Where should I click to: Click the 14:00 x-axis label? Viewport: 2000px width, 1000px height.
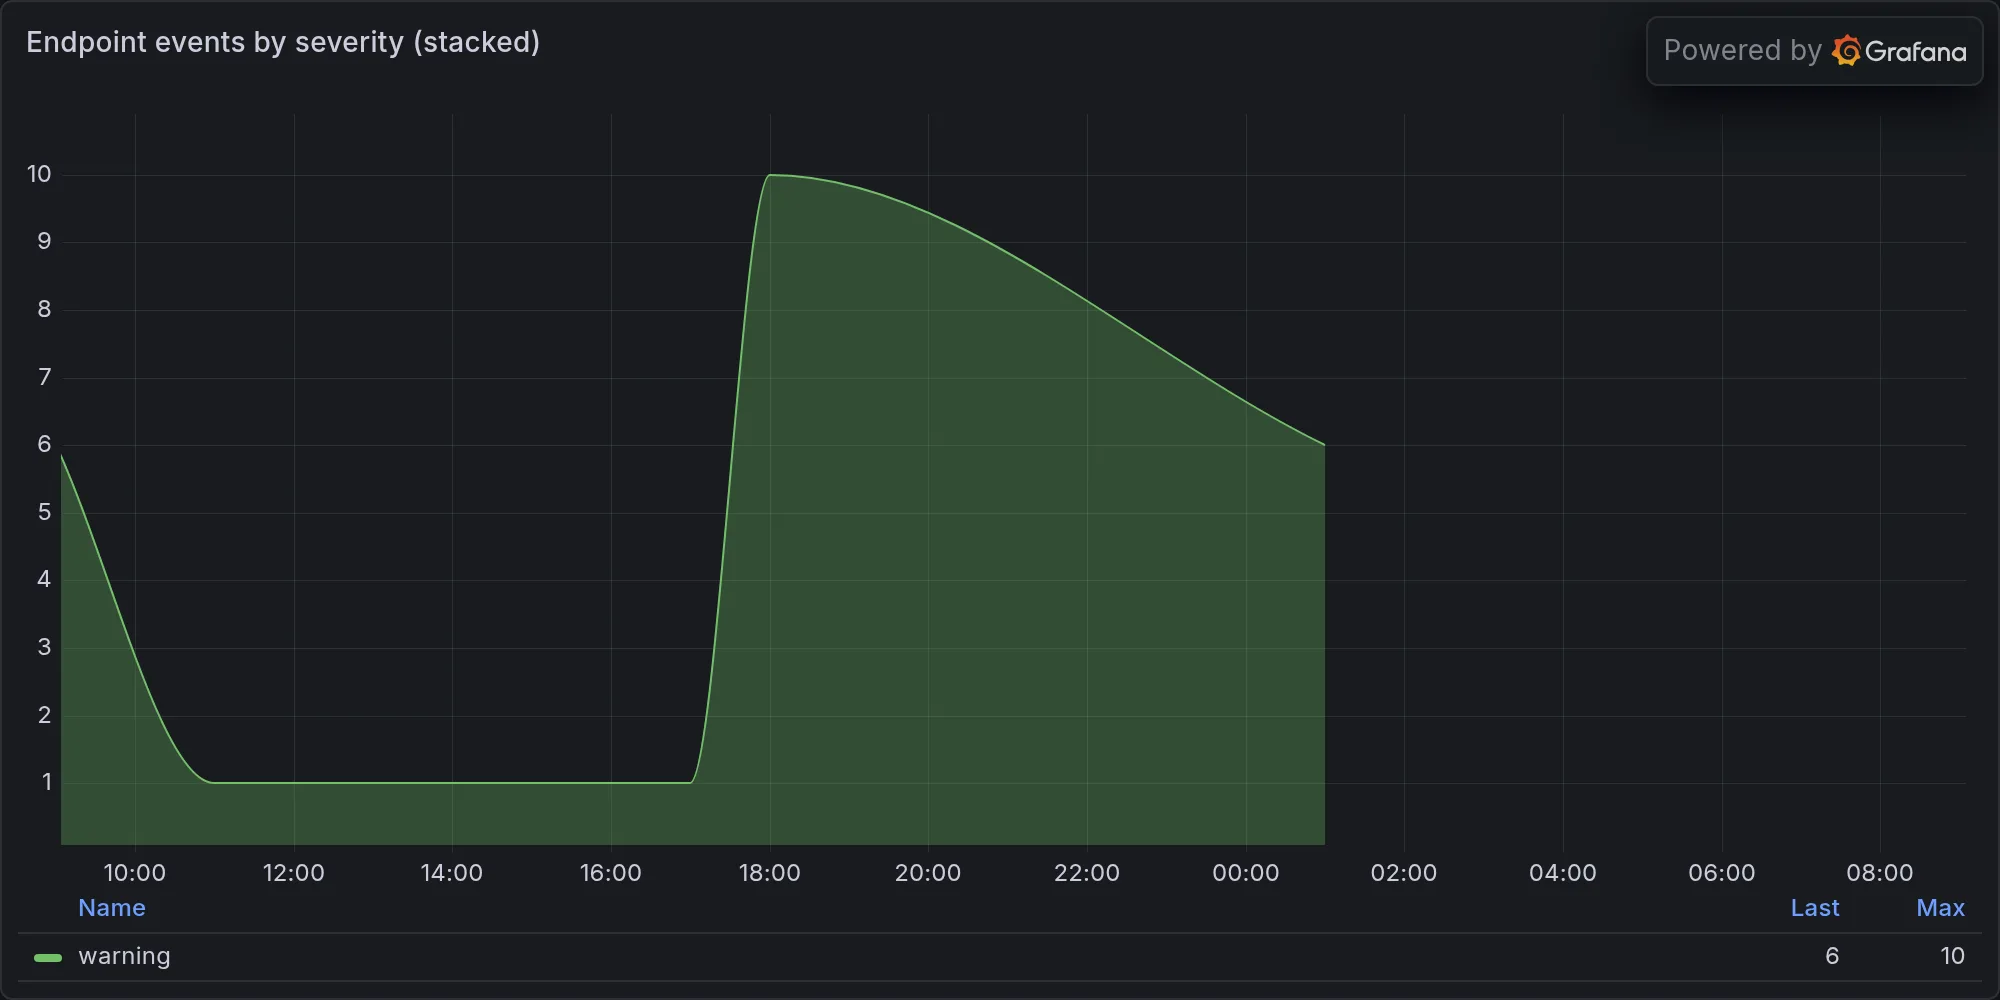pyautogui.click(x=452, y=873)
